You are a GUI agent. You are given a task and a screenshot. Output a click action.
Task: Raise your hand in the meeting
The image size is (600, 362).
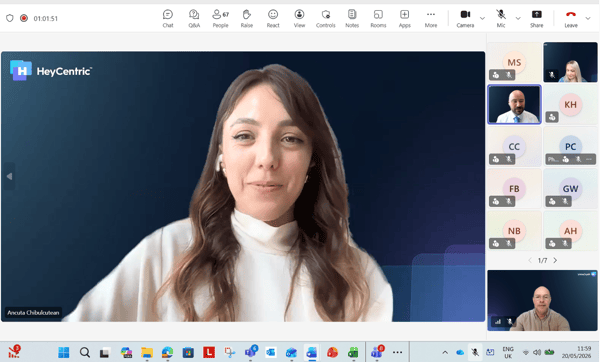click(247, 18)
